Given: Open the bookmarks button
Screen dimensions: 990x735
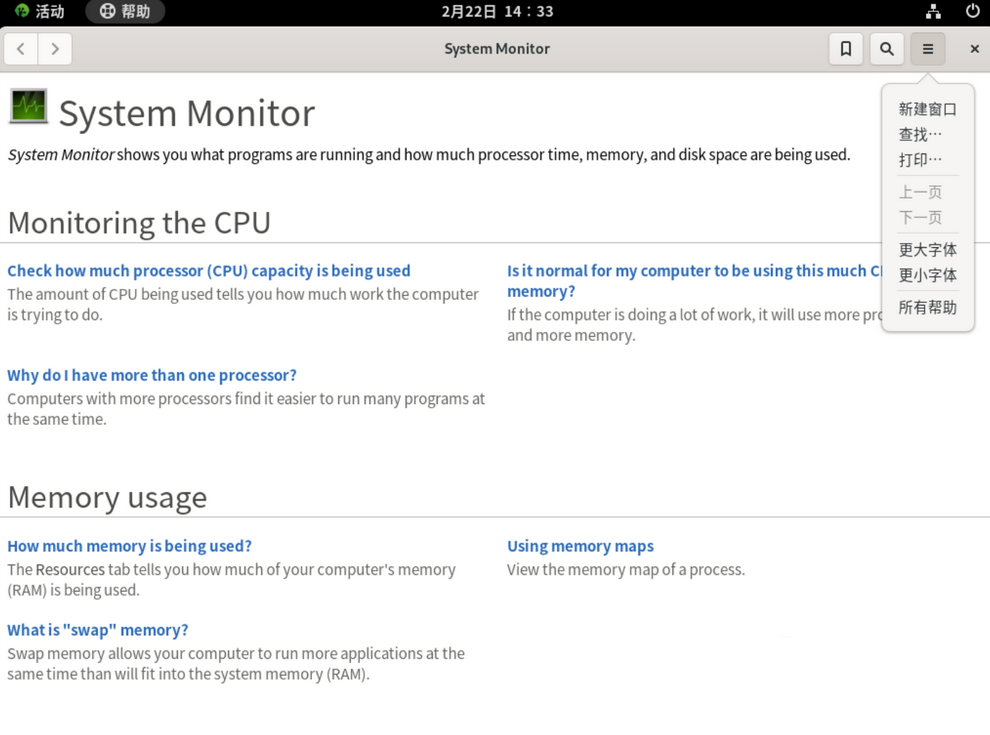Looking at the screenshot, I should pos(846,49).
